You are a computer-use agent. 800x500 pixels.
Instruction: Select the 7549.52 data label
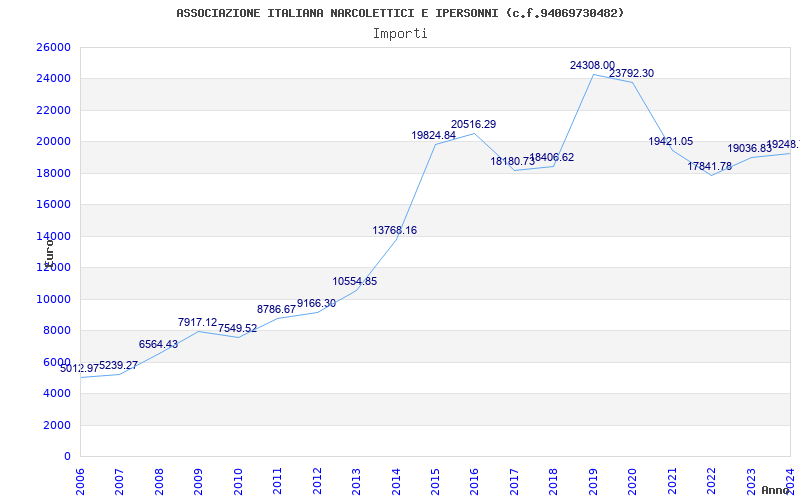tap(237, 329)
